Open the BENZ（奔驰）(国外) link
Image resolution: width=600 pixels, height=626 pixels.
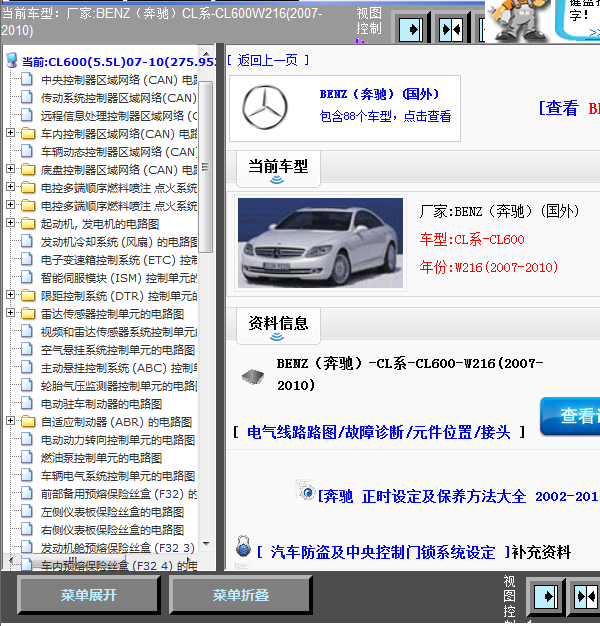[x=379, y=94]
